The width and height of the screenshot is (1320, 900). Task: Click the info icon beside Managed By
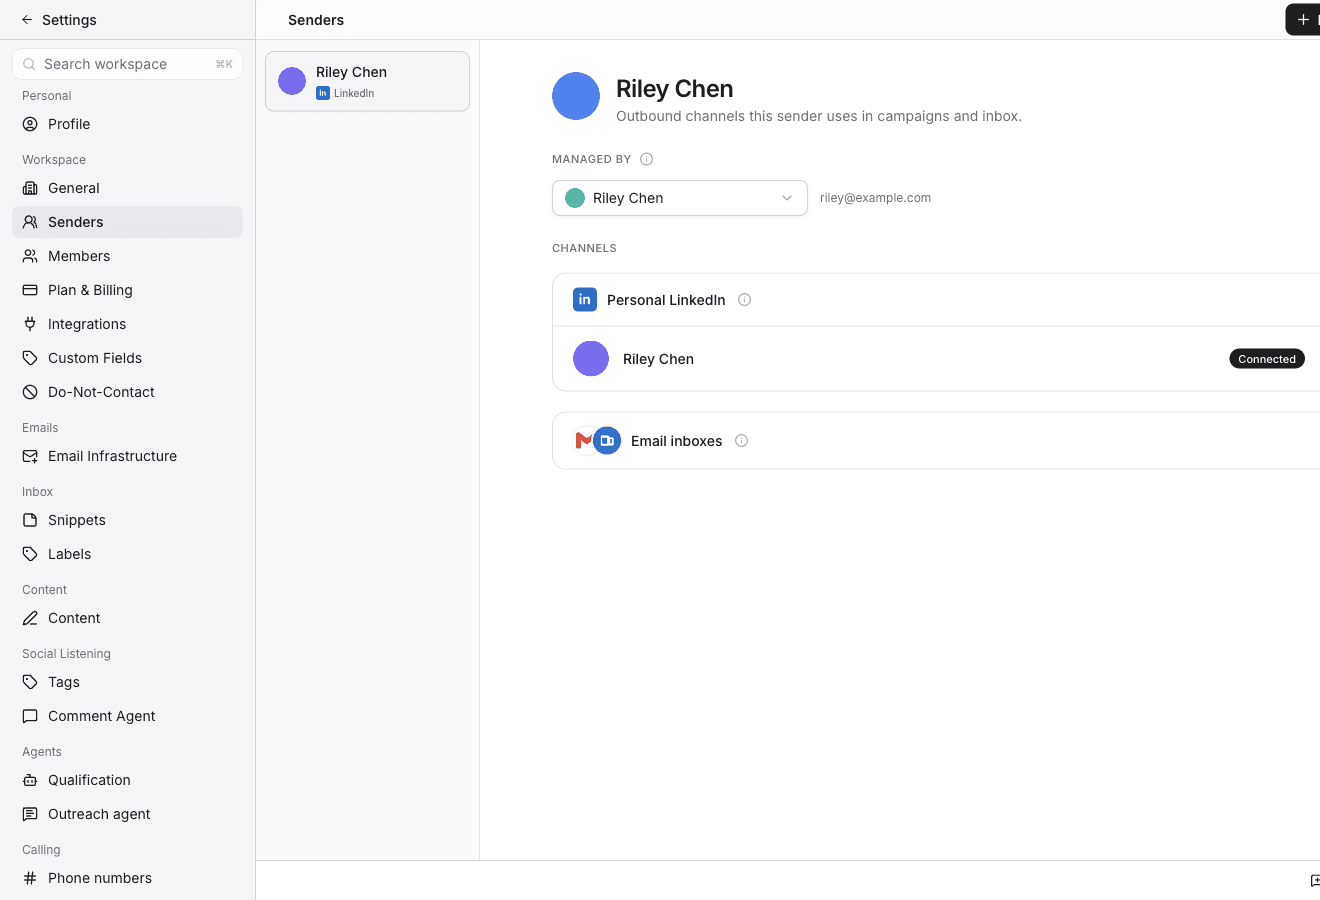pos(647,159)
